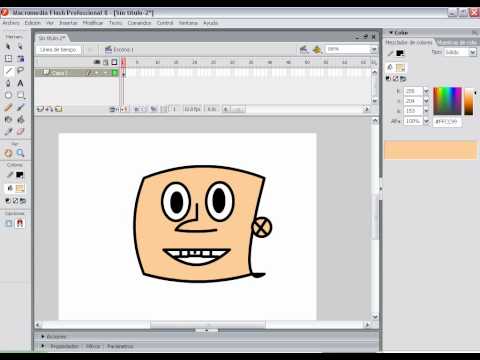Open the Edit Scene icon menu
Viewport: 480px width, 360px height.
coord(304,50)
